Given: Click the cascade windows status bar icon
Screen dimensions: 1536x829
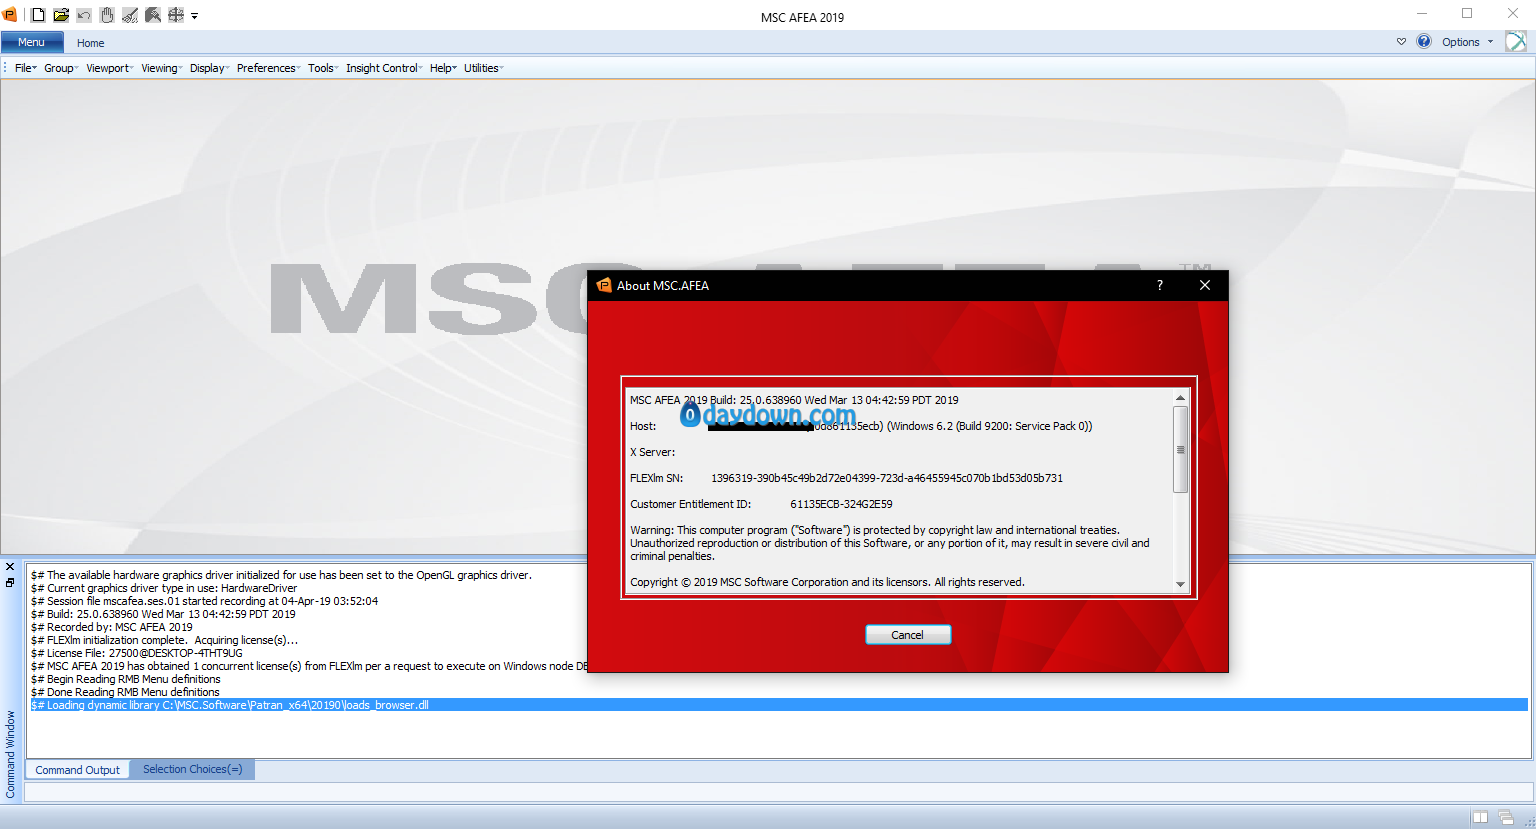Looking at the screenshot, I should point(1506,818).
